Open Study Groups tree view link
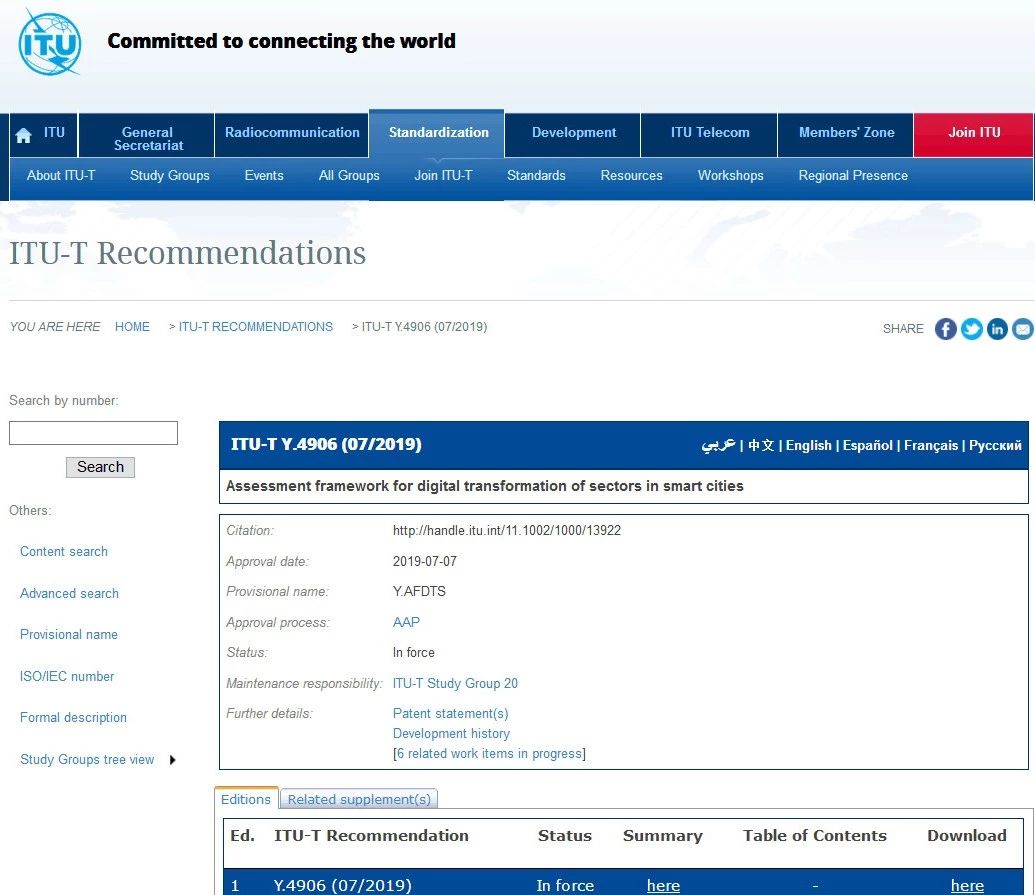1035x895 pixels. point(87,760)
